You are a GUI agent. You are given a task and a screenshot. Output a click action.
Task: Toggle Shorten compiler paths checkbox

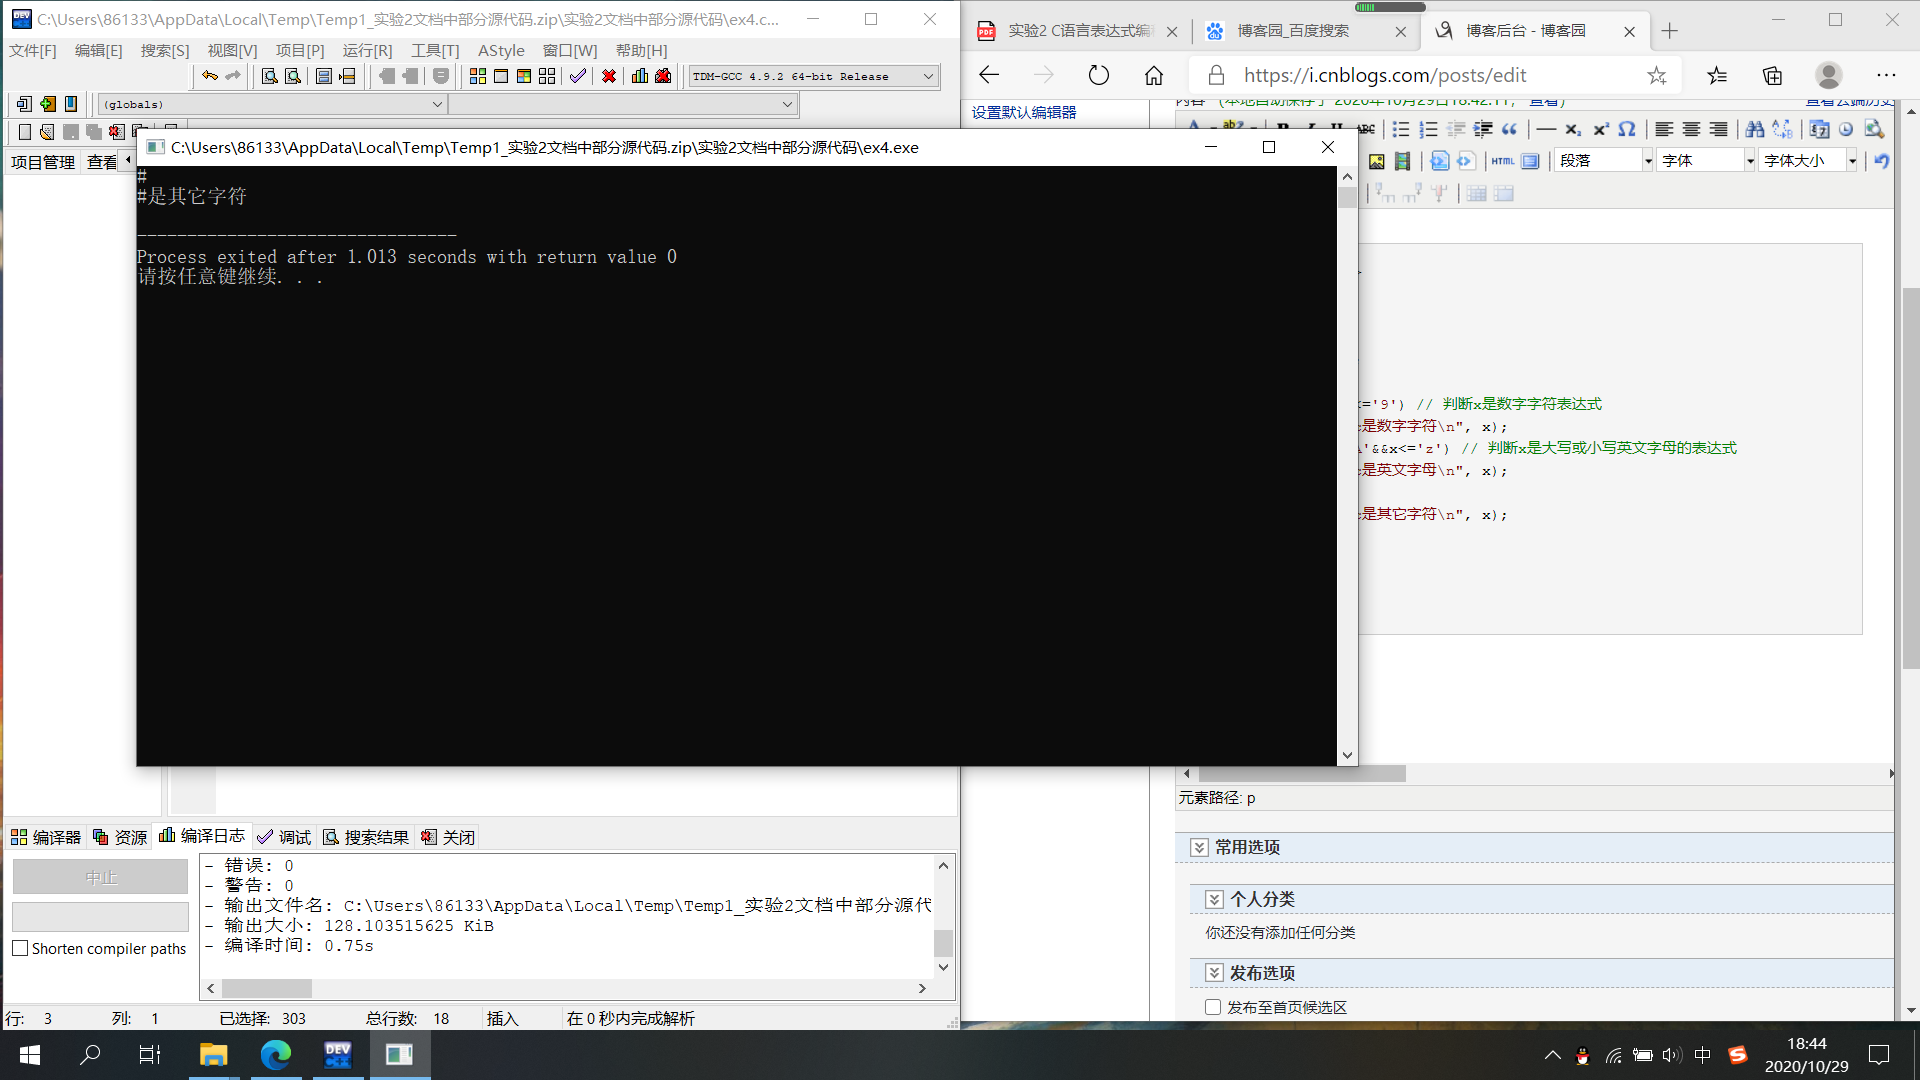20,948
